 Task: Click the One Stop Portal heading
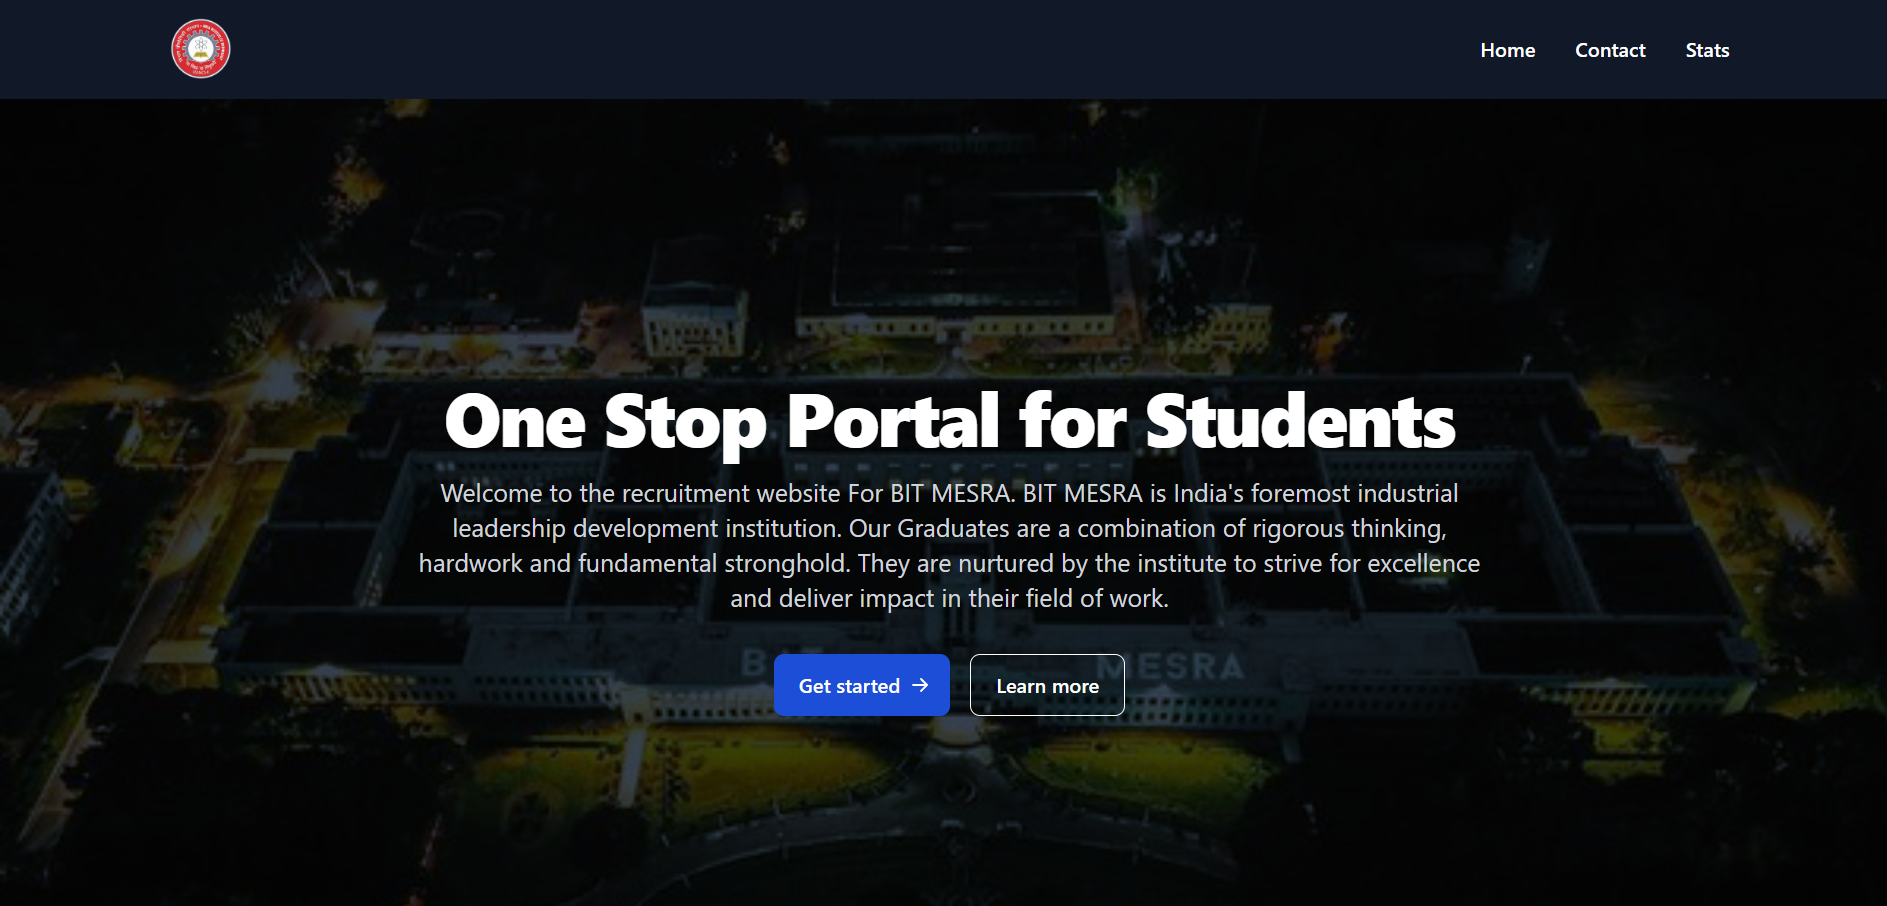click(x=949, y=421)
